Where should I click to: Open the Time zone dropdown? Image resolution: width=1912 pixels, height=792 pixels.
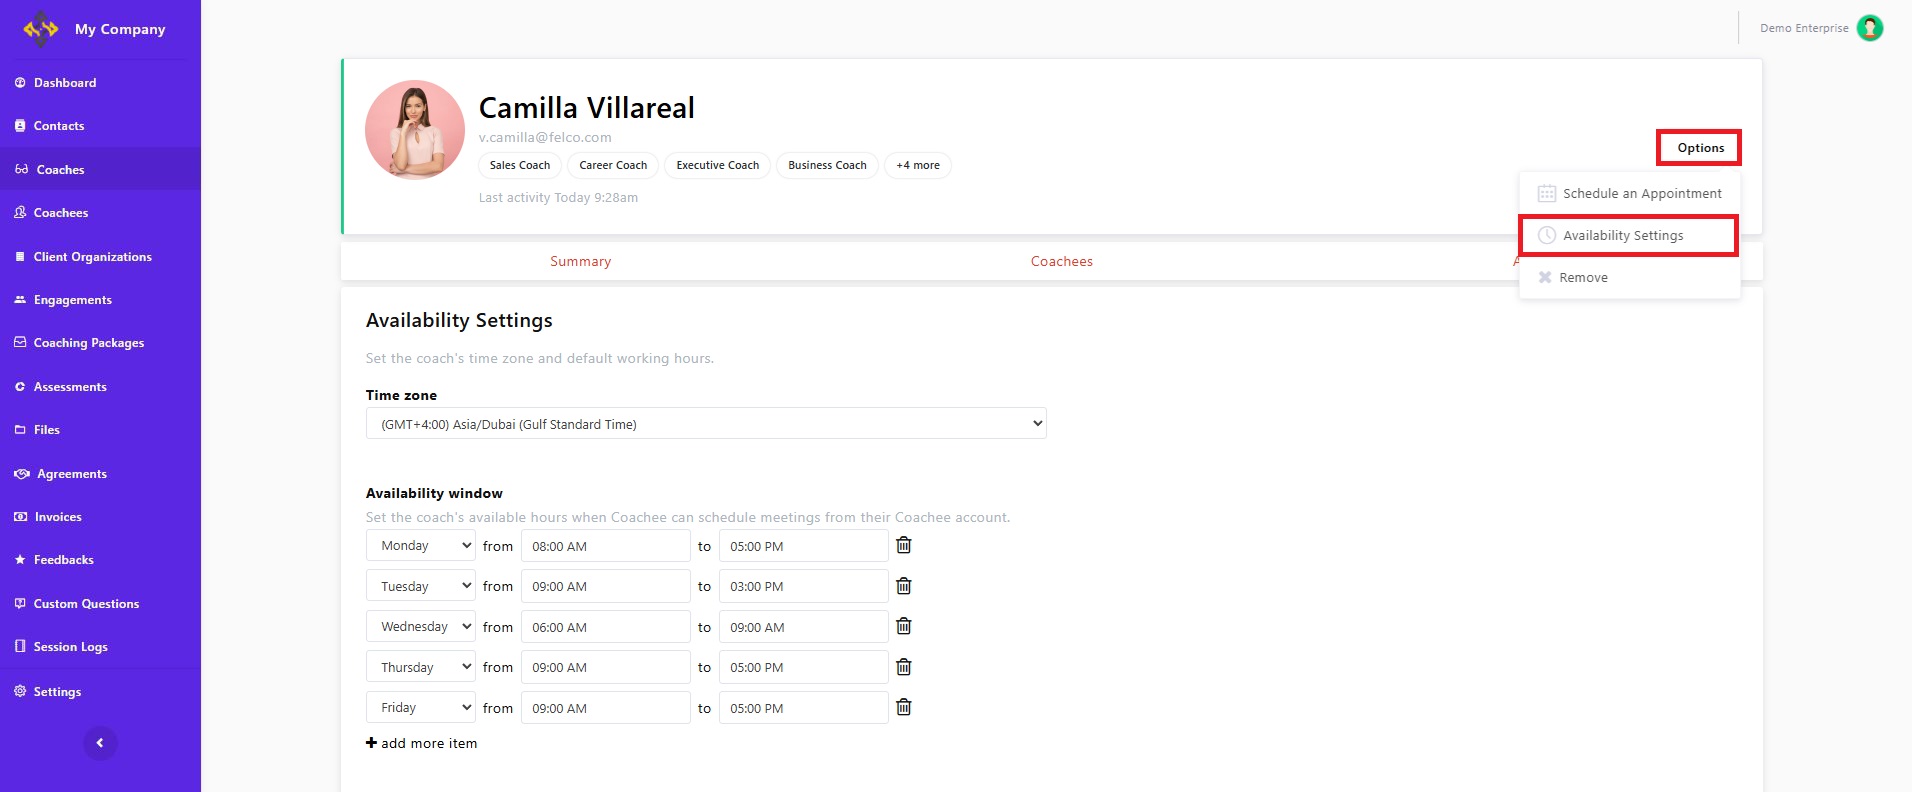[x=705, y=424]
